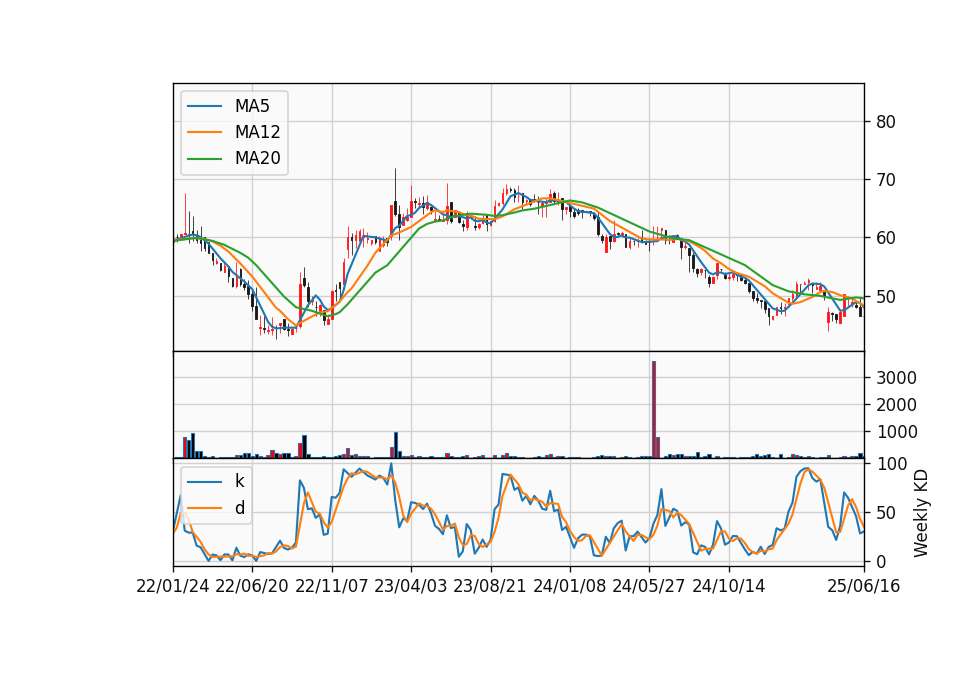
Task: Click the 23/04/03 date axis label
Action: (x=411, y=587)
